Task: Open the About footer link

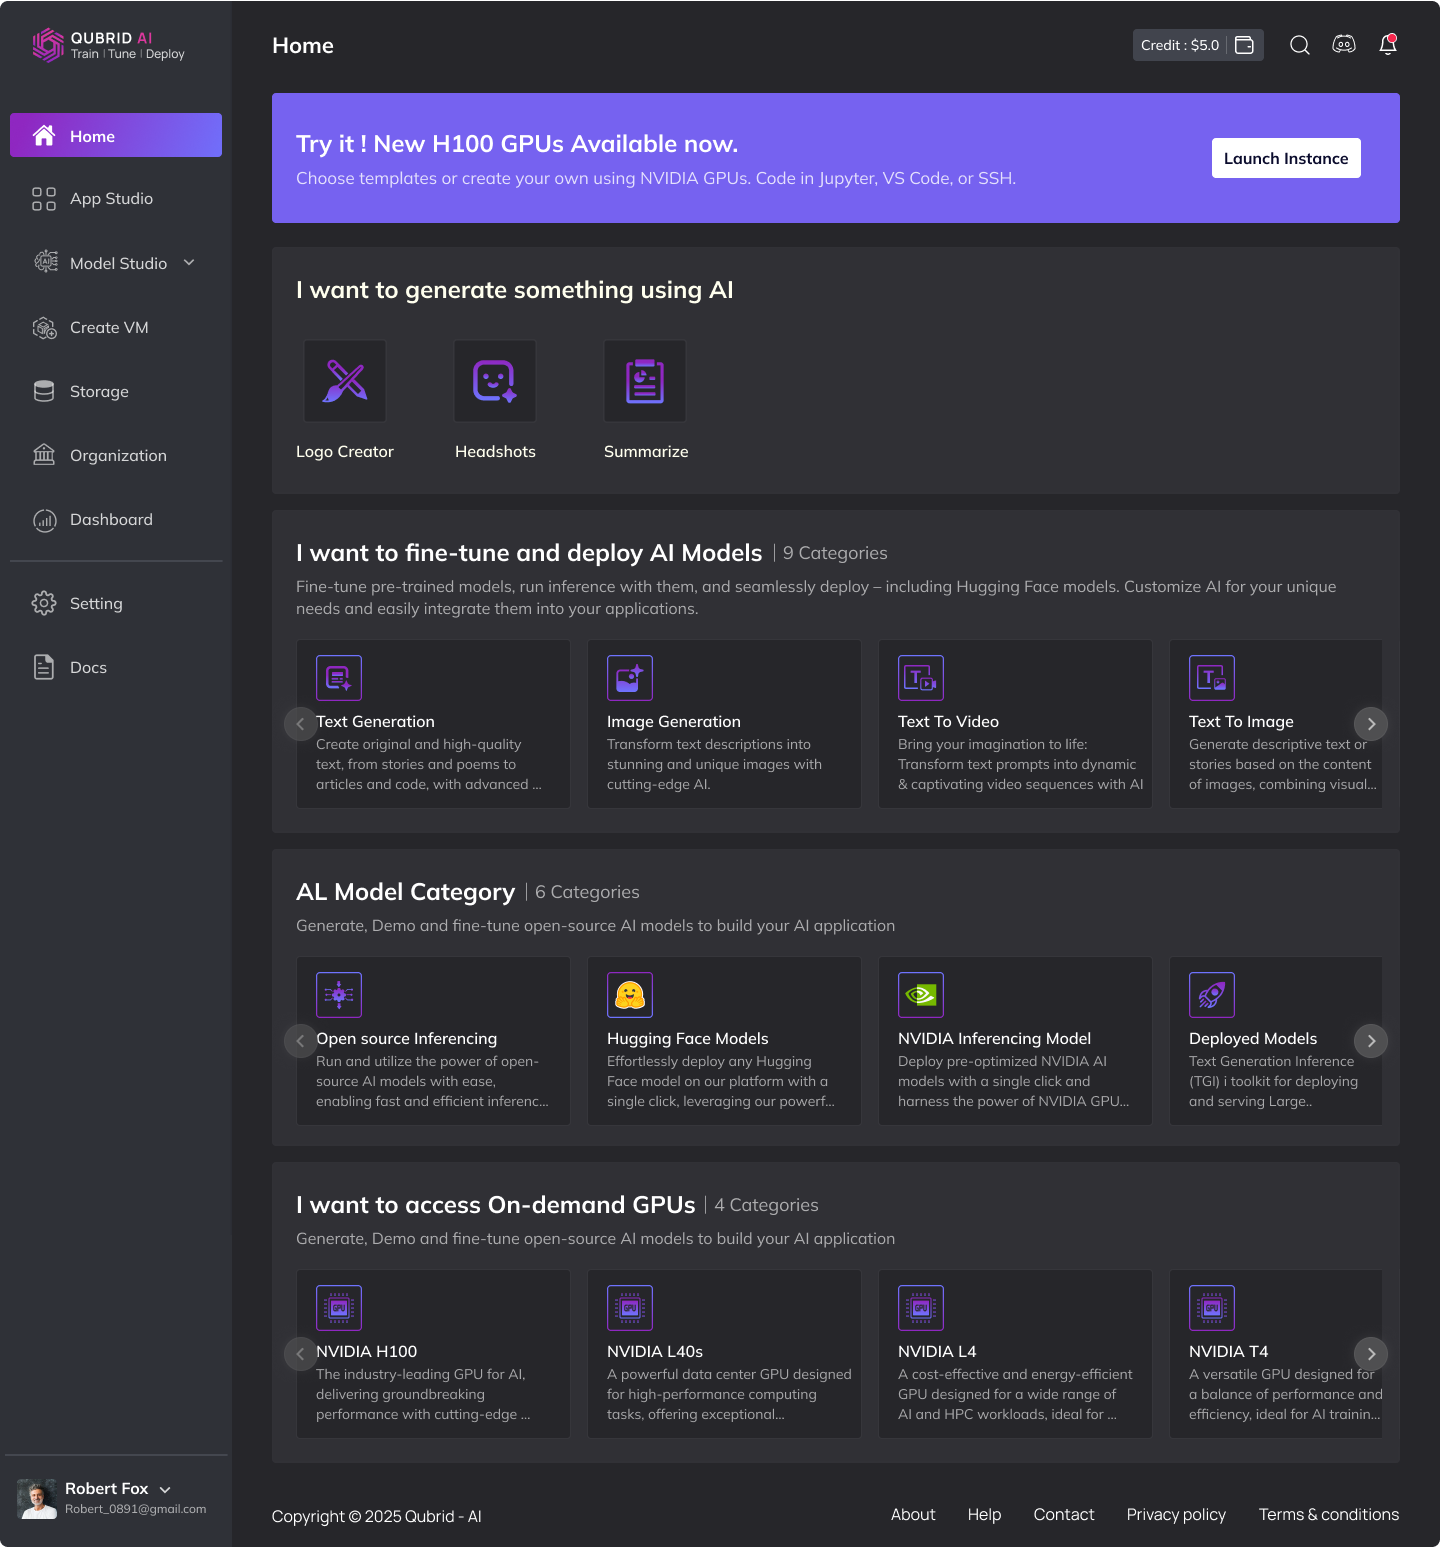Action: 913,1515
